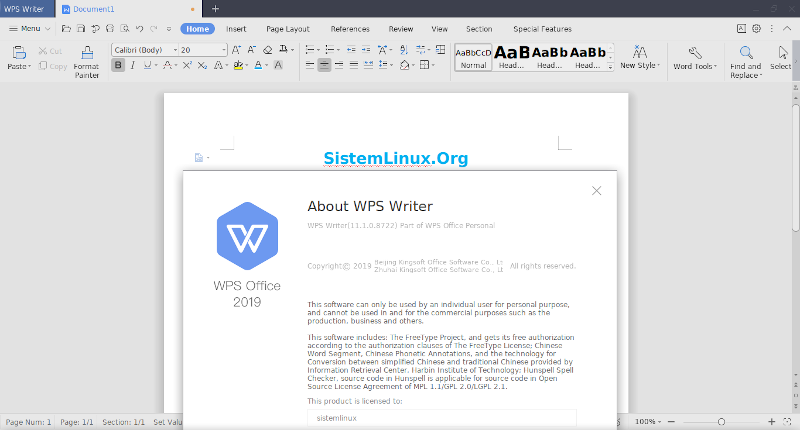Image resolution: width=800 pixels, height=430 pixels.
Task: Open settings gear icon at top right
Action: pyautogui.click(x=757, y=29)
